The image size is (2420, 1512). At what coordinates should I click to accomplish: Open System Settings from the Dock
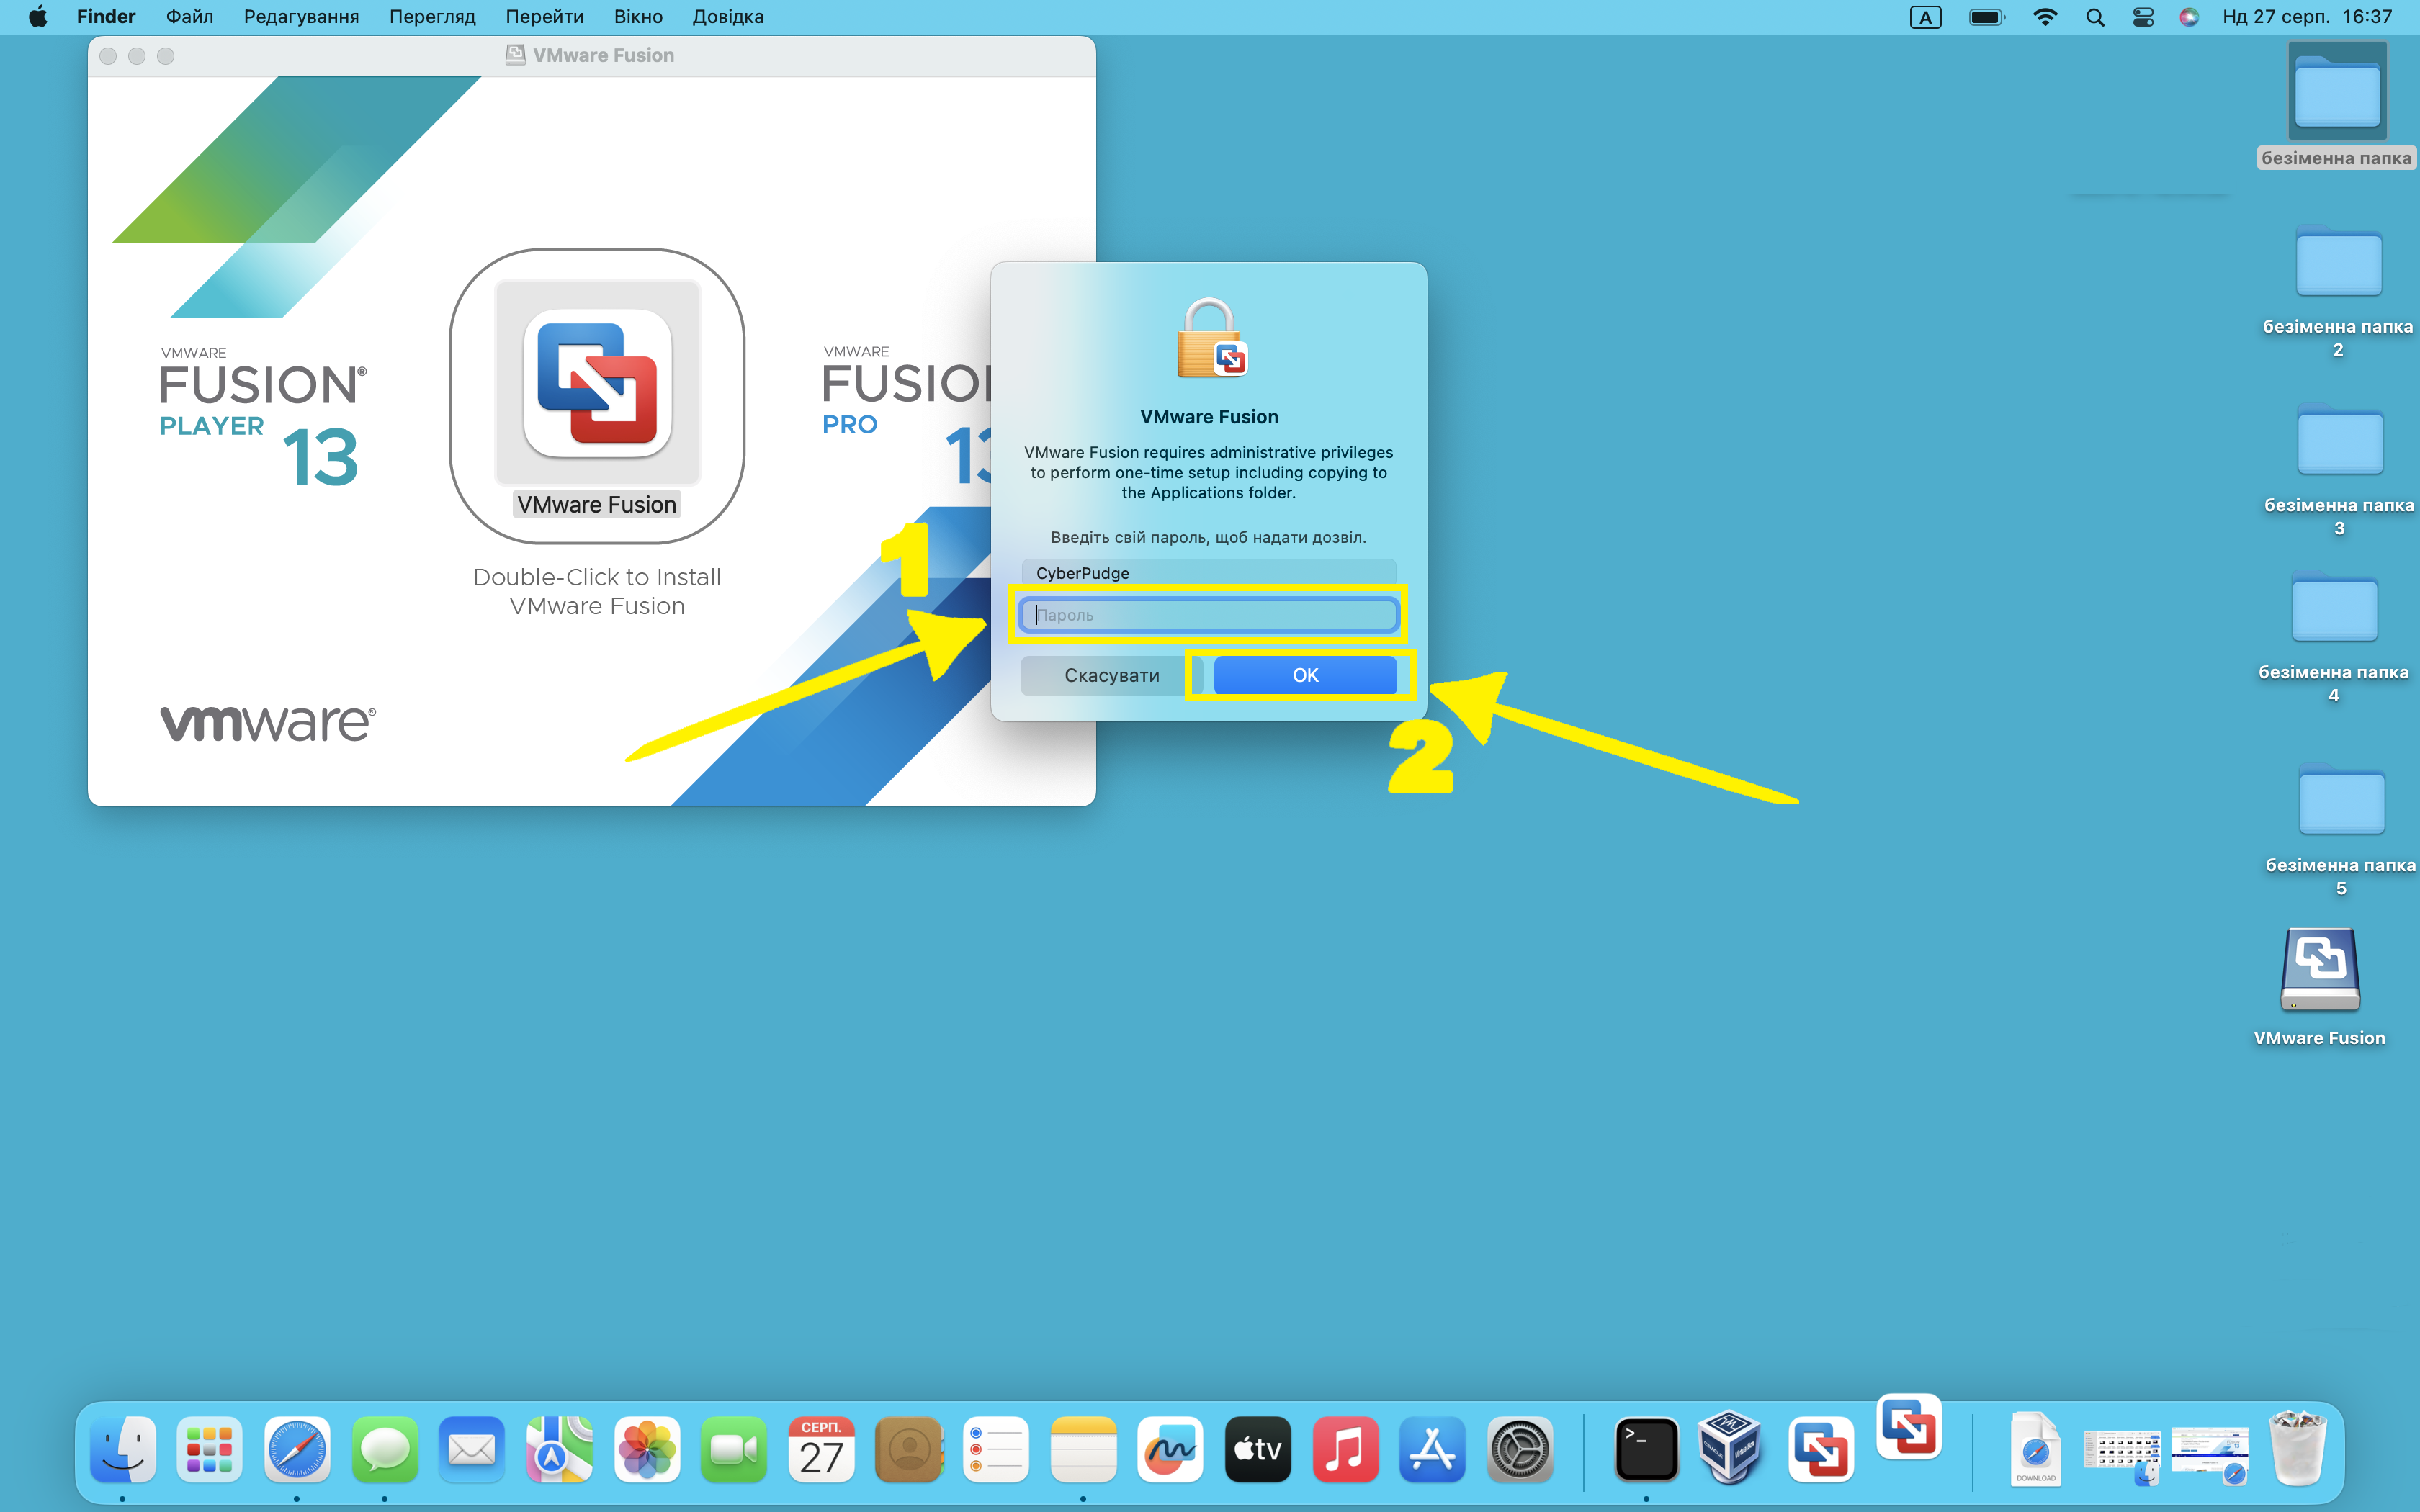click(1520, 1449)
